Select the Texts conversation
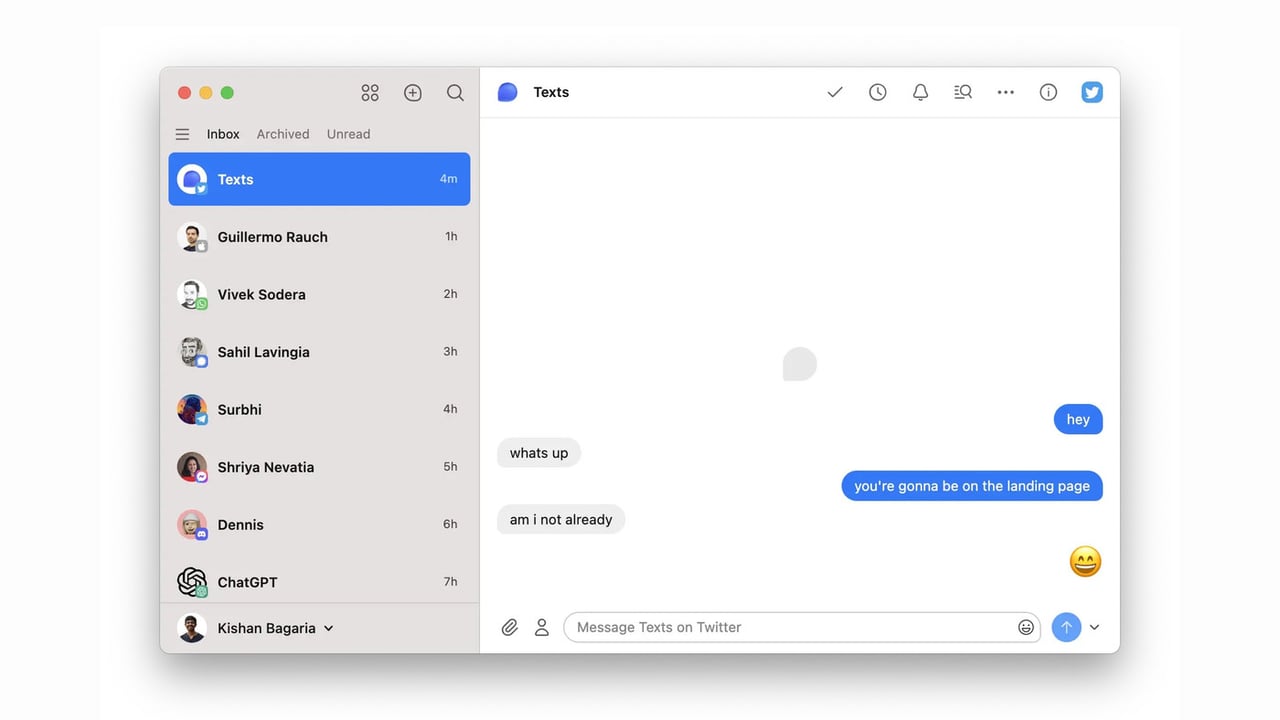Image resolution: width=1280 pixels, height=720 pixels. coord(319,179)
